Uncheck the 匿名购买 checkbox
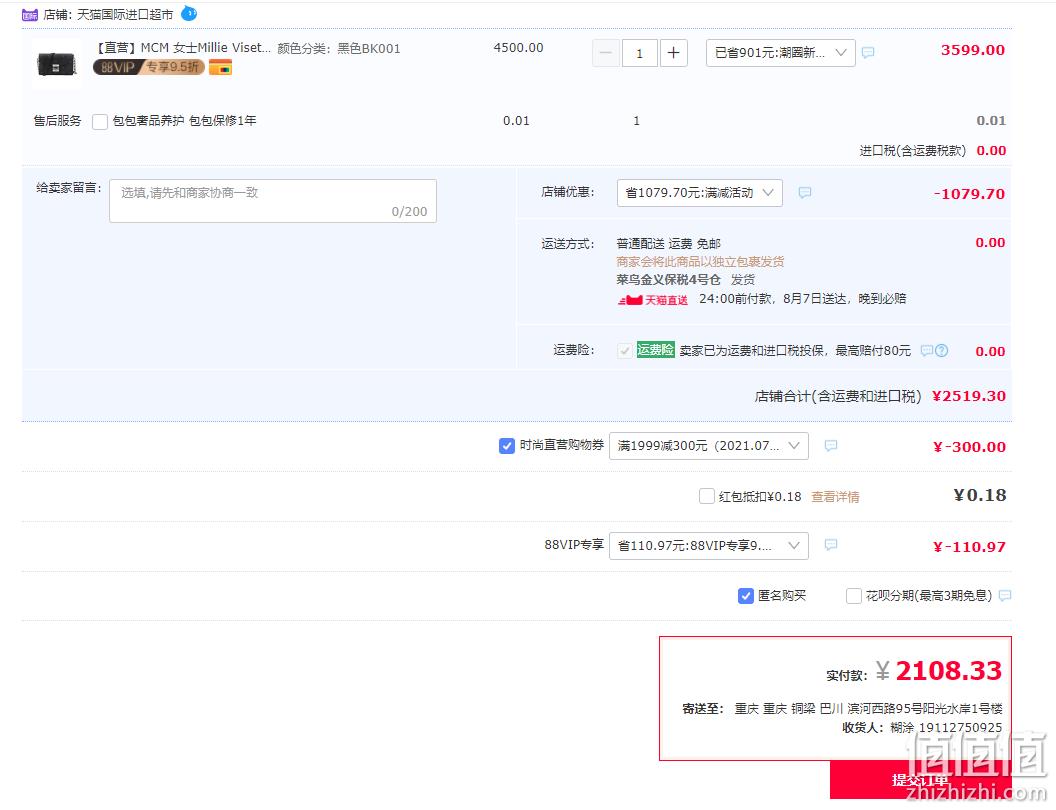Image resolution: width=1056 pixels, height=810 pixels. pos(746,596)
